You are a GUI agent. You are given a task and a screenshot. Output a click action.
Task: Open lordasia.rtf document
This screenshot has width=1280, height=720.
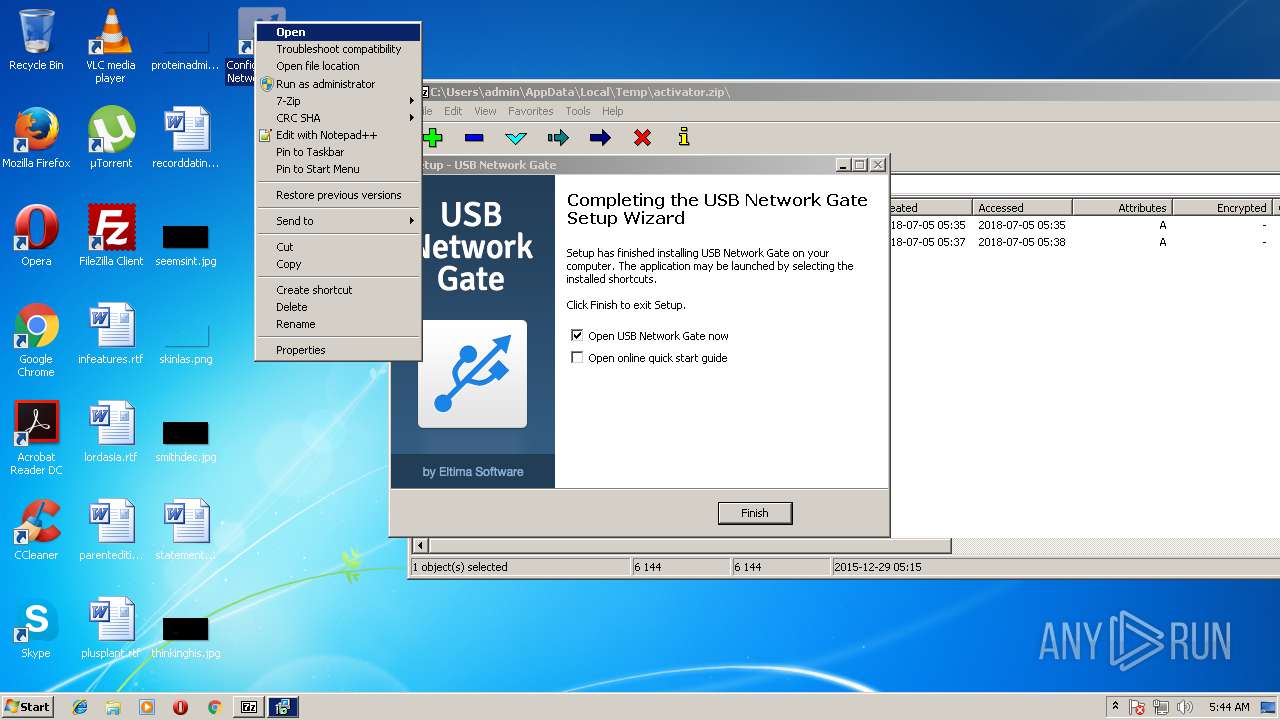tap(110, 432)
